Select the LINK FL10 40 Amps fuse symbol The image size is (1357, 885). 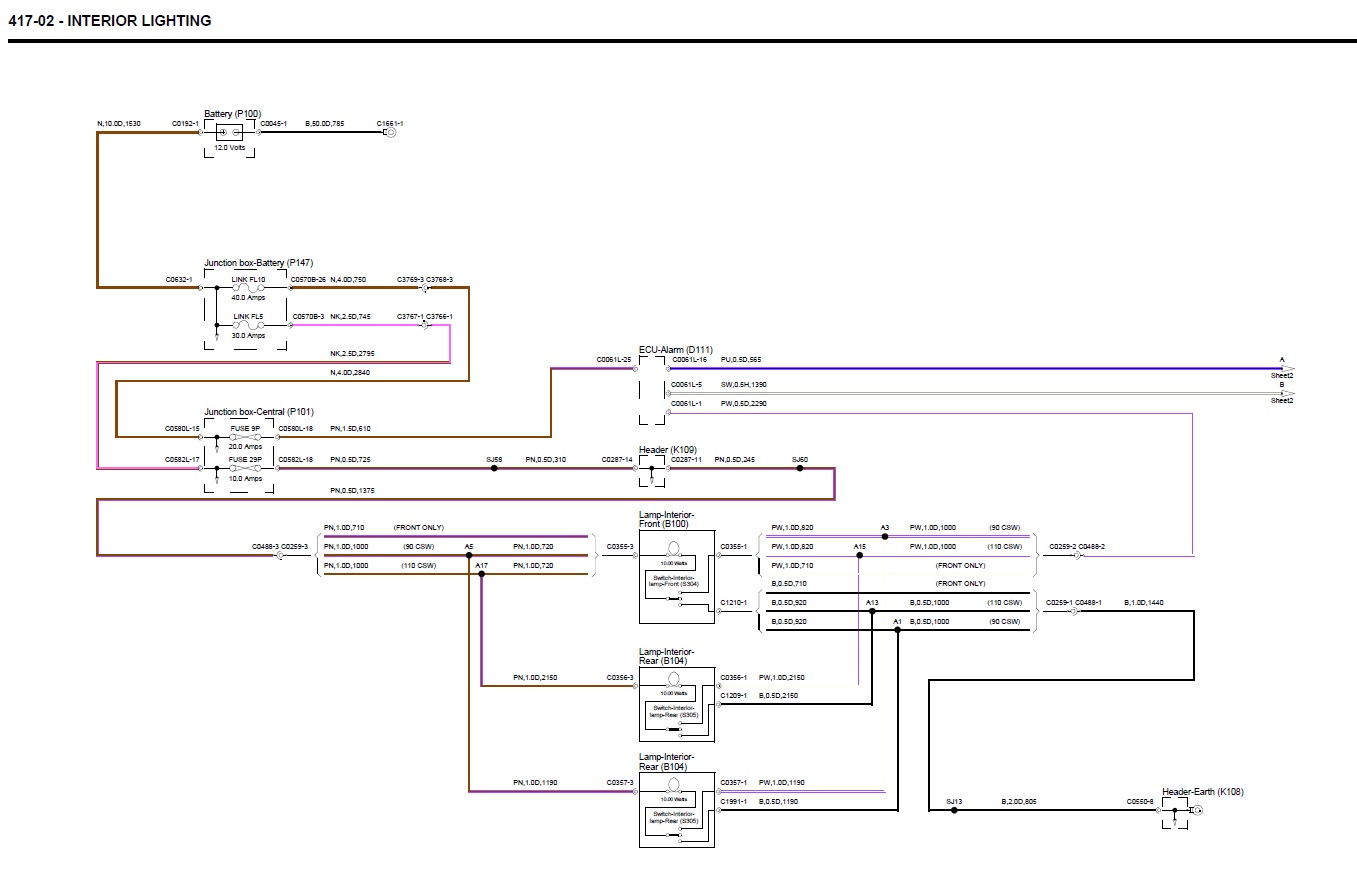247,287
